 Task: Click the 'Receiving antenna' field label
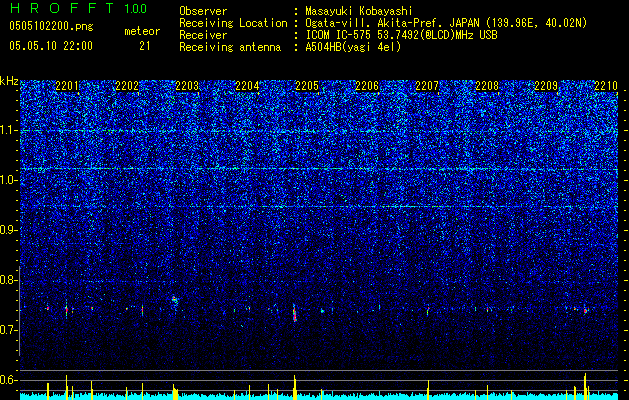click(230, 47)
